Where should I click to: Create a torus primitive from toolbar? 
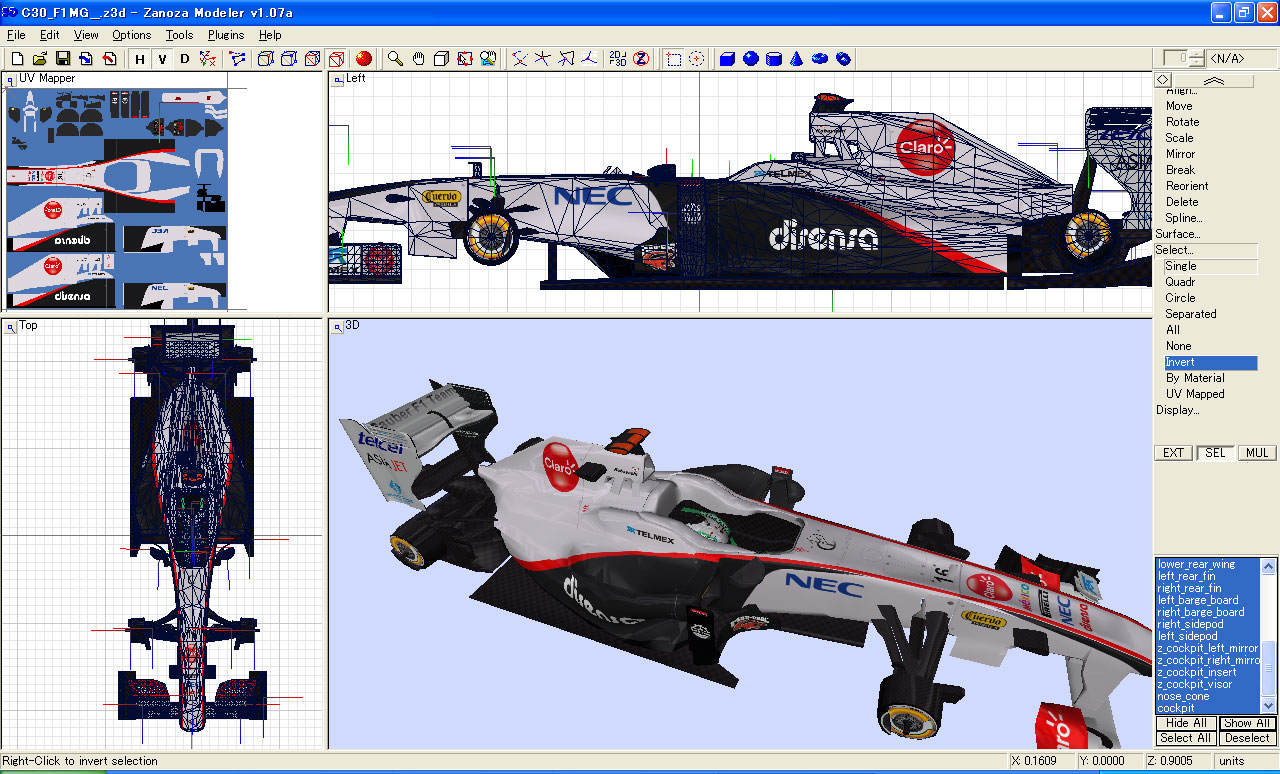(820, 59)
